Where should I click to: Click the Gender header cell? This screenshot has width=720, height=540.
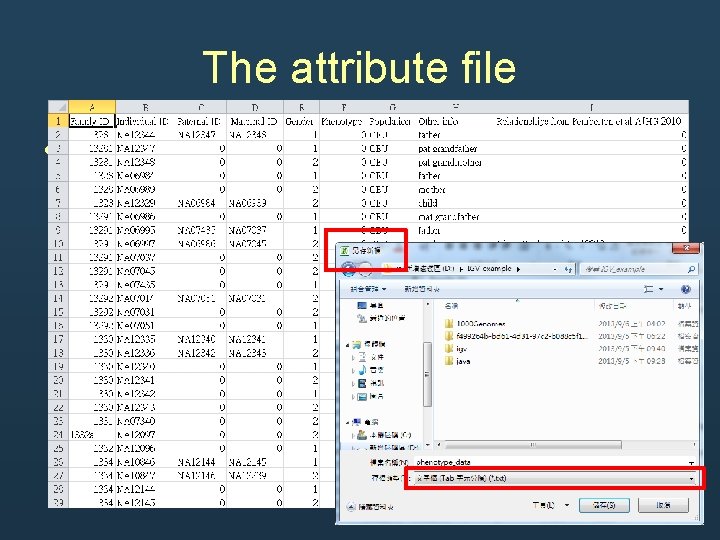(x=299, y=121)
